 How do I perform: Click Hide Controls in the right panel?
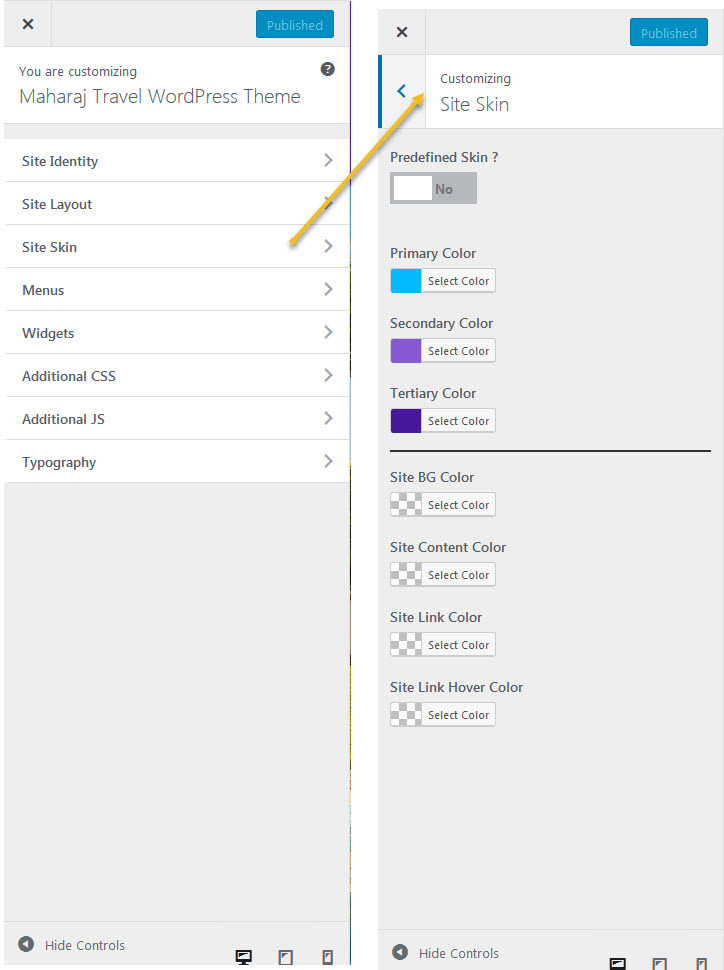(447, 953)
